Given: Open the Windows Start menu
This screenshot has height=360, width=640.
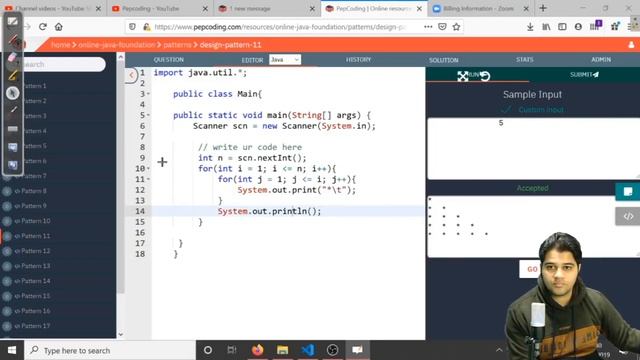Looking at the screenshot, I should point(12,350).
